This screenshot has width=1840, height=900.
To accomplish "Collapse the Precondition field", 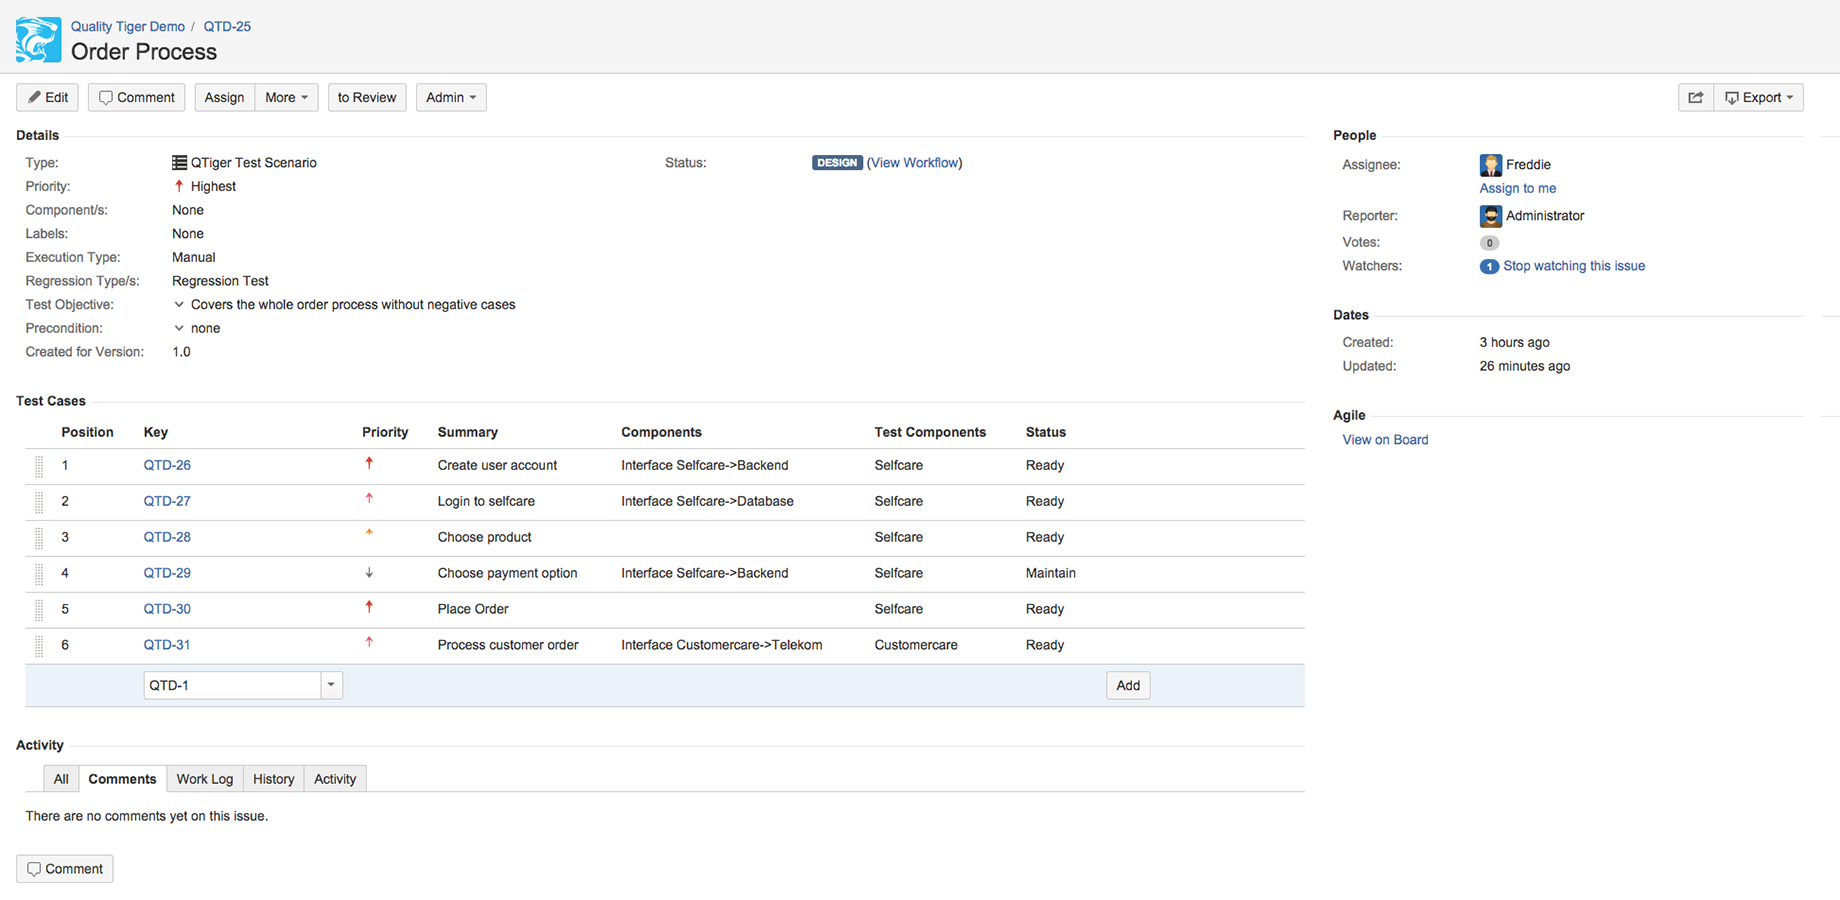I will (x=179, y=329).
